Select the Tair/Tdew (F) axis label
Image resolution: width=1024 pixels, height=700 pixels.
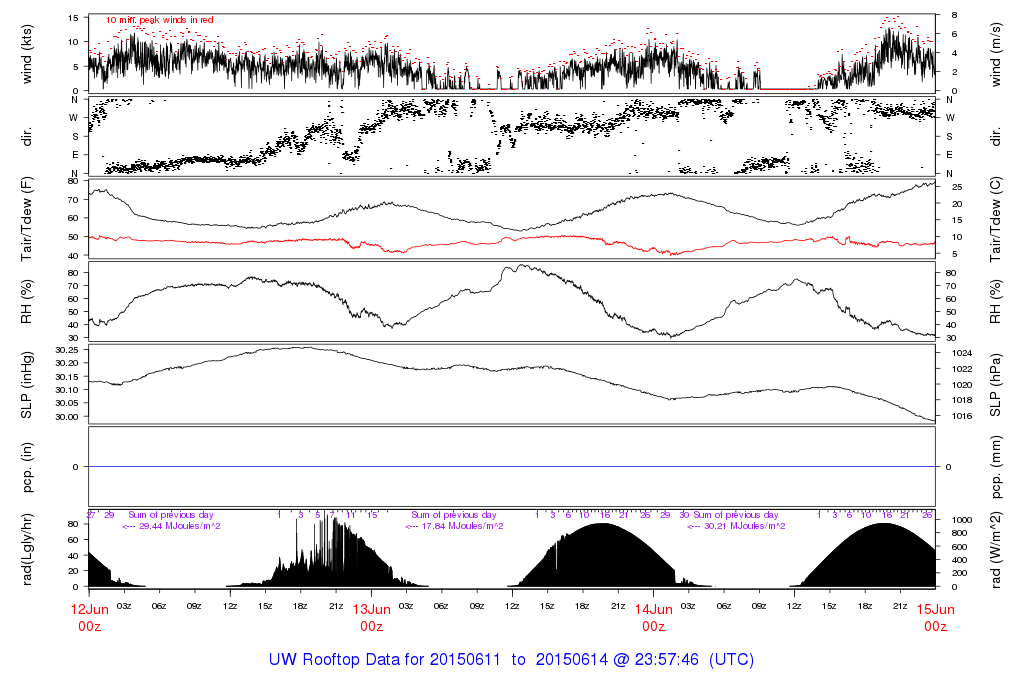pyautogui.click(x=28, y=220)
